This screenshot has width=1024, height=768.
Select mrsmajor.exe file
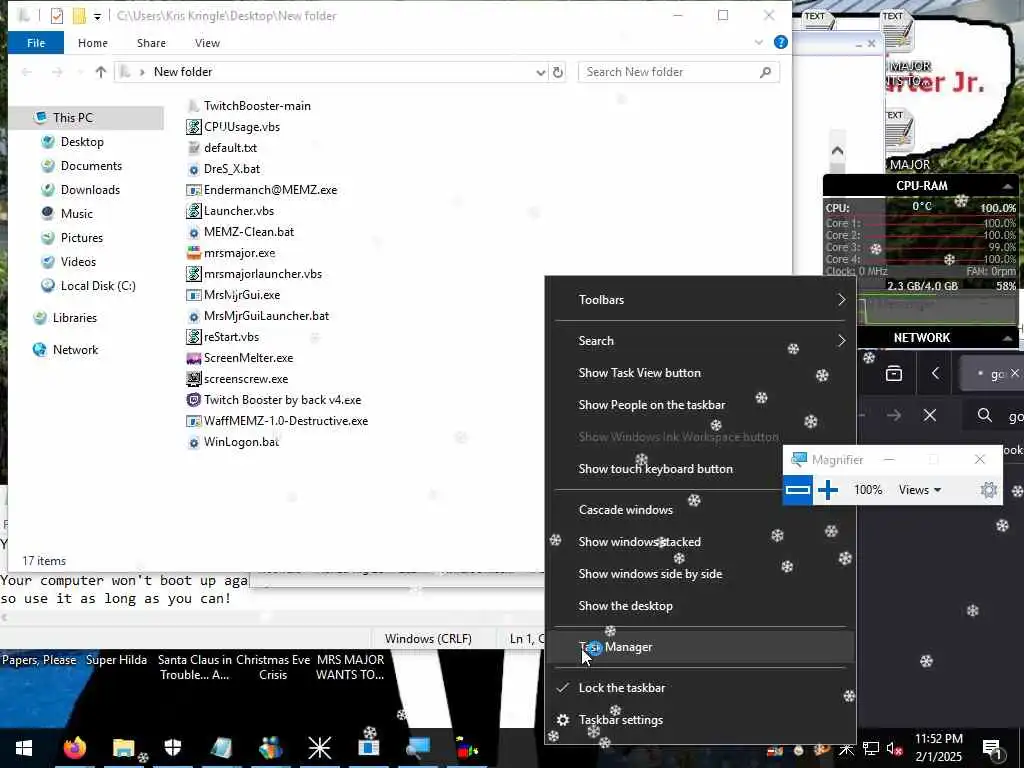pos(239,253)
